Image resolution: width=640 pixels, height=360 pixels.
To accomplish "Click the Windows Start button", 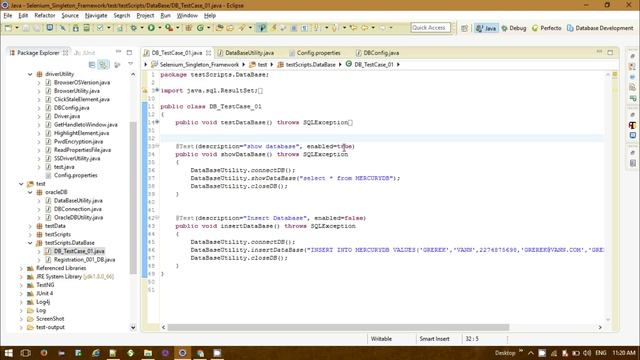I will pyautogui.click(x=8, y=353).
